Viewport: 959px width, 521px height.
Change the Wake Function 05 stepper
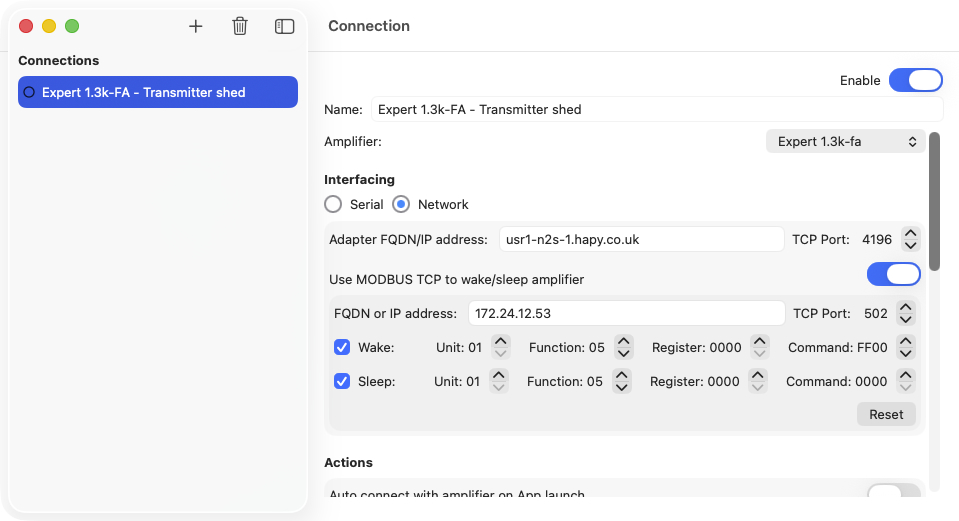pyautogui.click(x=624, y=347)
